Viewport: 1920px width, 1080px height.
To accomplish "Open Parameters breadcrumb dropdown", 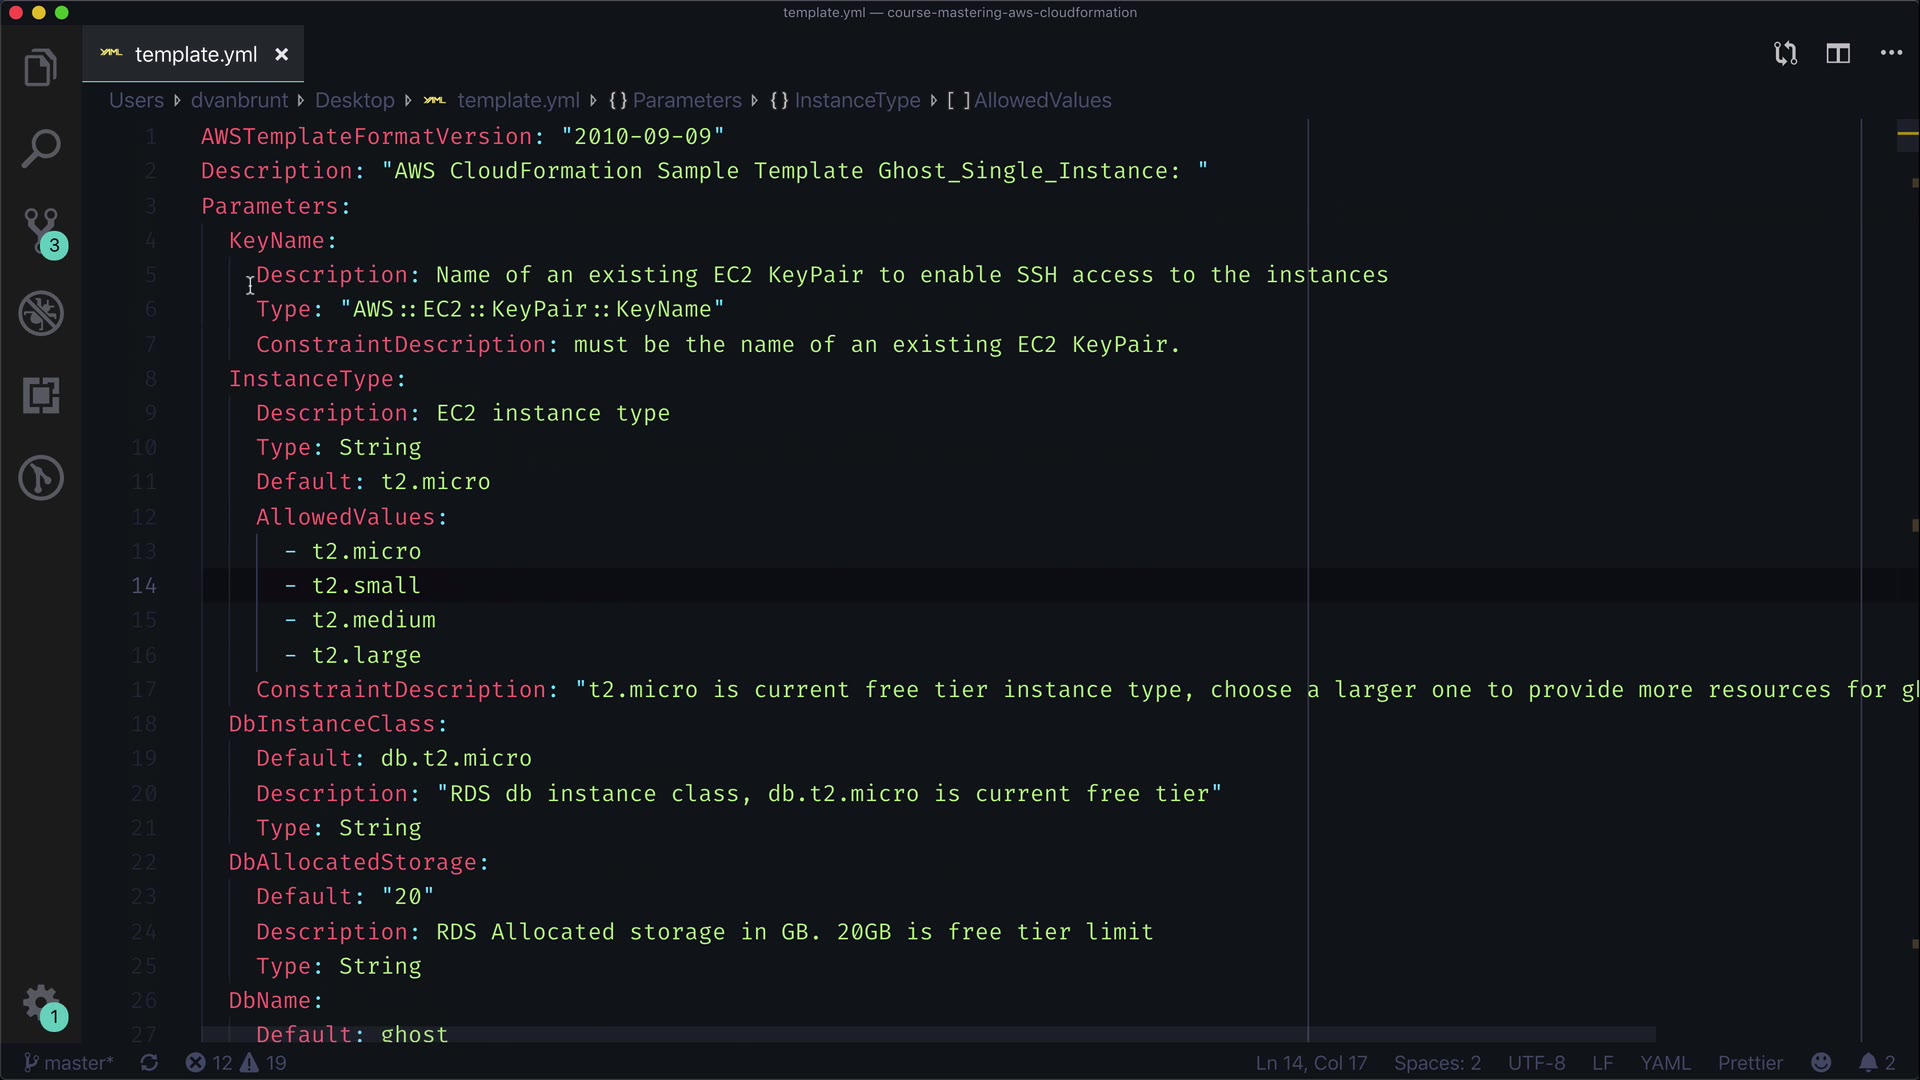I will (686, 100).
